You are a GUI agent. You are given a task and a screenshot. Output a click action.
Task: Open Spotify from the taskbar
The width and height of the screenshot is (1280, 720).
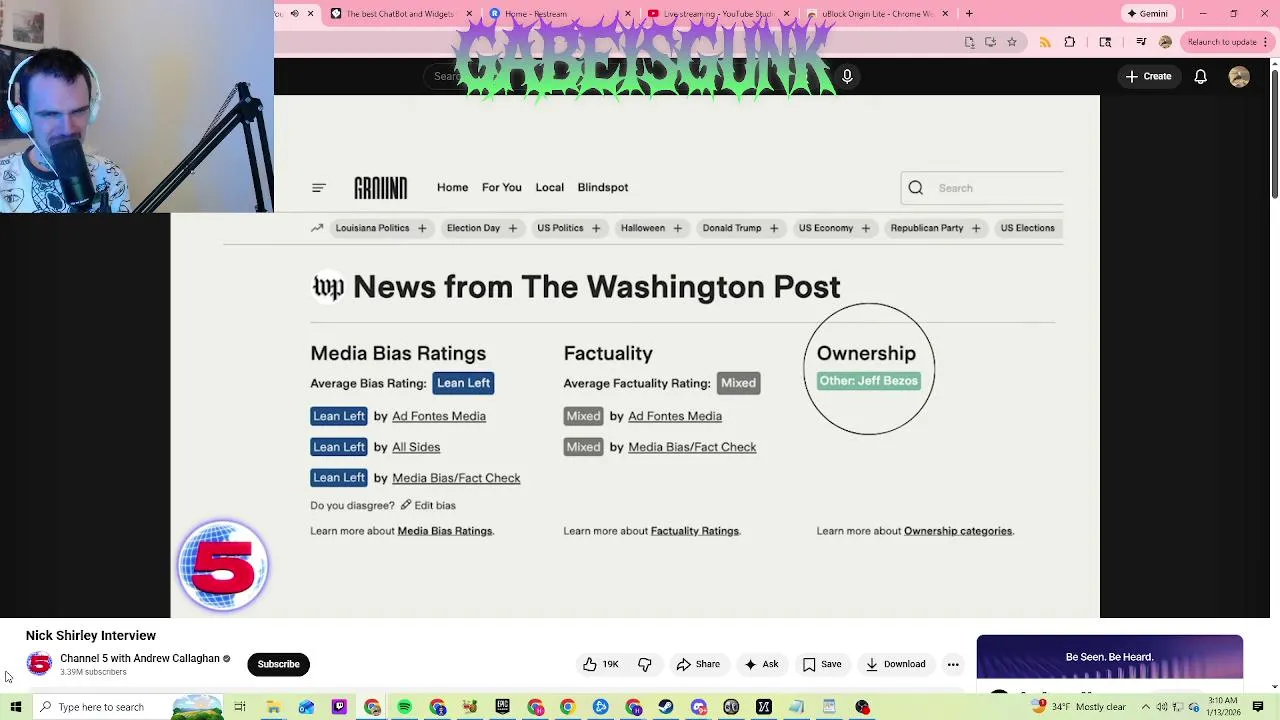(404, 707)
